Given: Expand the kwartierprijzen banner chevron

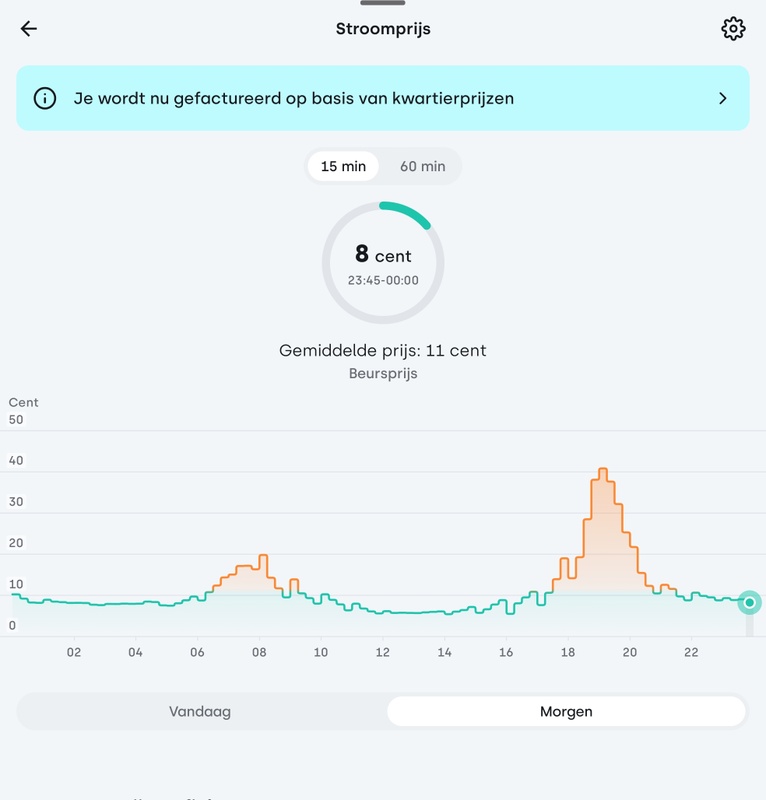Looking at the screenshot, I should tap(723, 98).
